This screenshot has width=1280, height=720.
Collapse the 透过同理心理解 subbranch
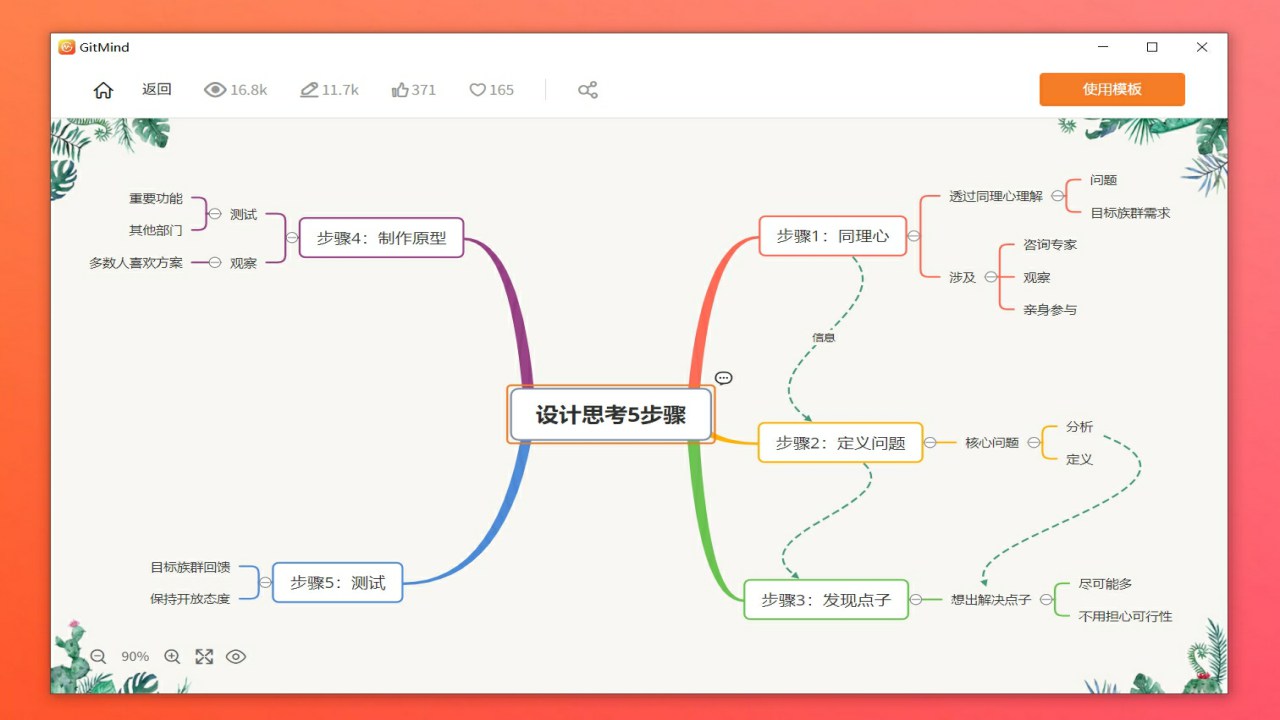(x=1057, y=196)
